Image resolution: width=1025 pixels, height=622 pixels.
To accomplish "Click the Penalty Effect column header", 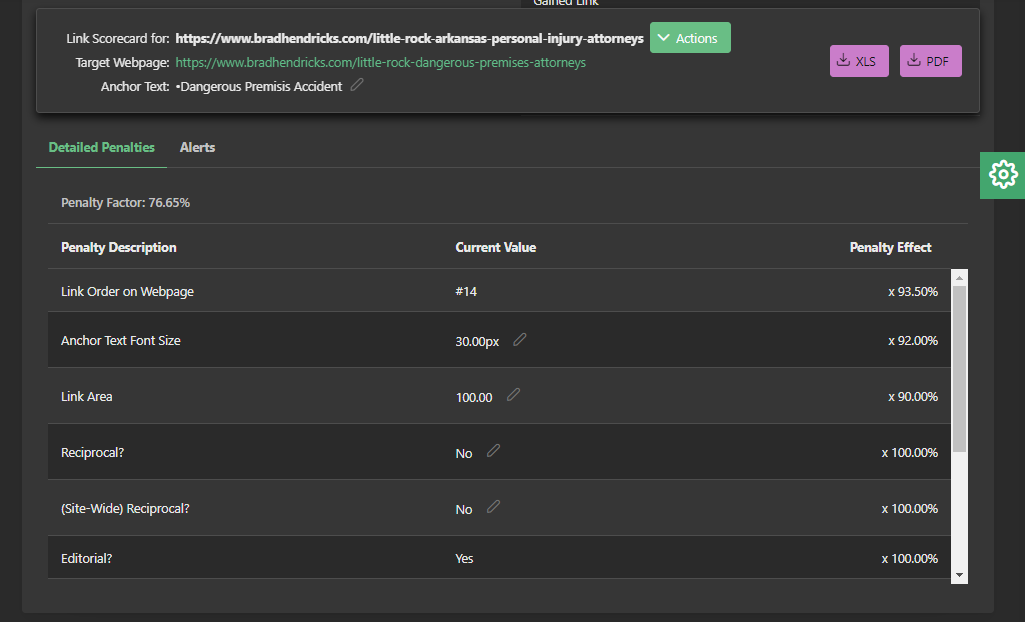I will (x=890, y=247).
